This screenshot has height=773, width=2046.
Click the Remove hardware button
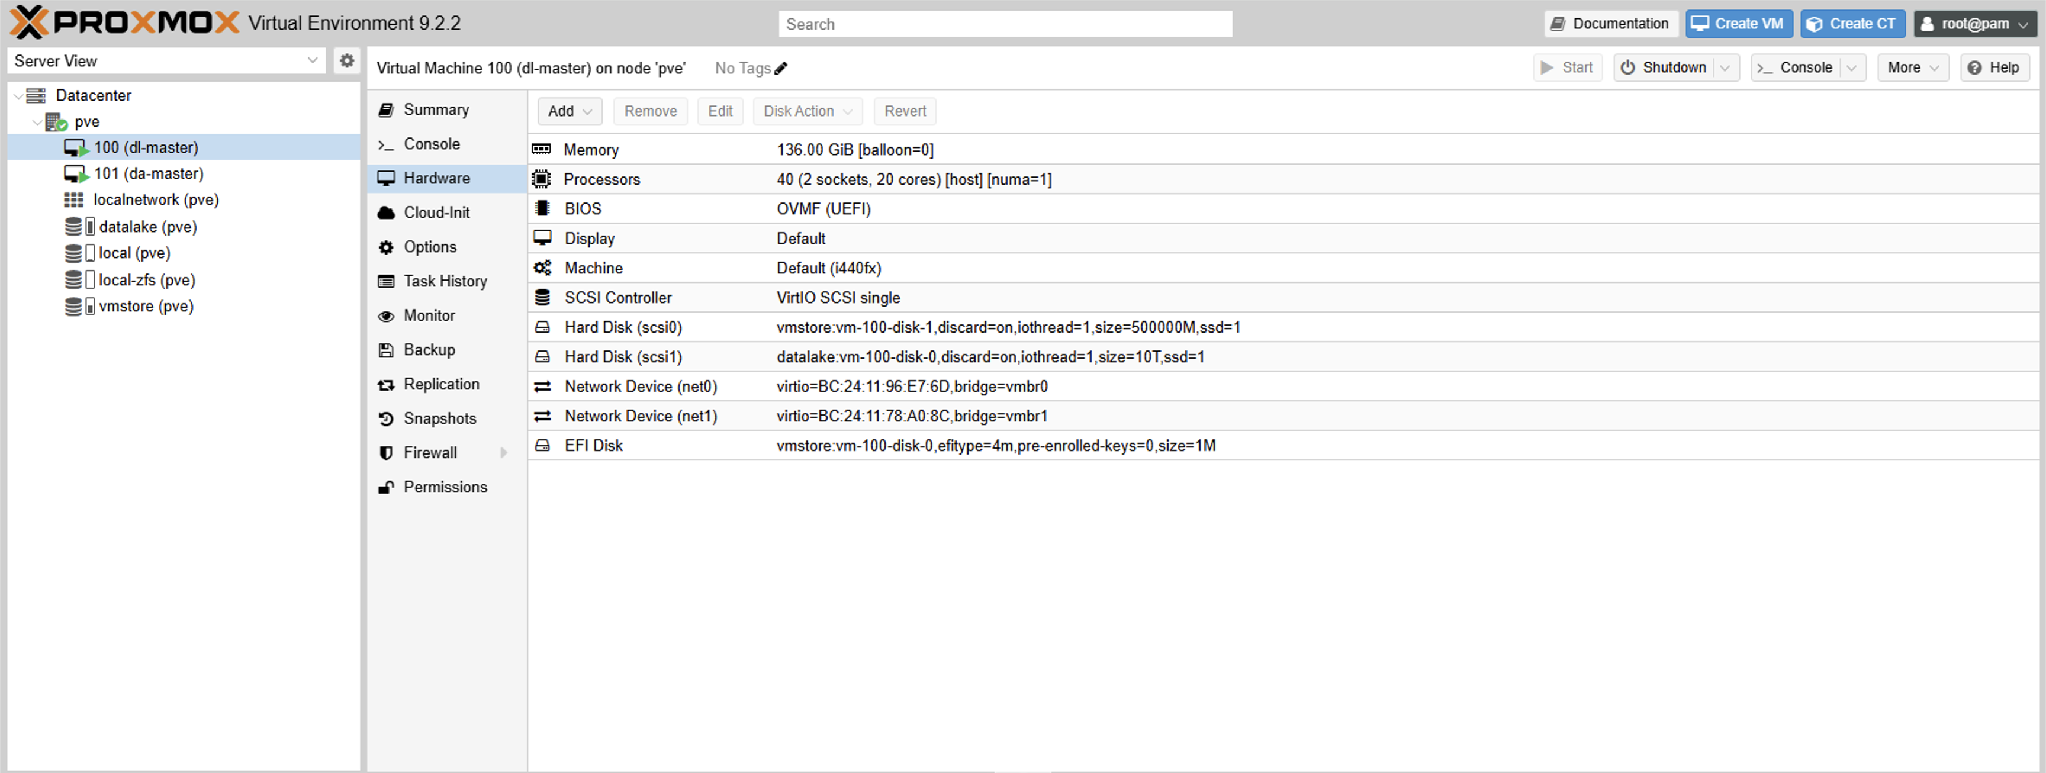(x=650, y=111)
